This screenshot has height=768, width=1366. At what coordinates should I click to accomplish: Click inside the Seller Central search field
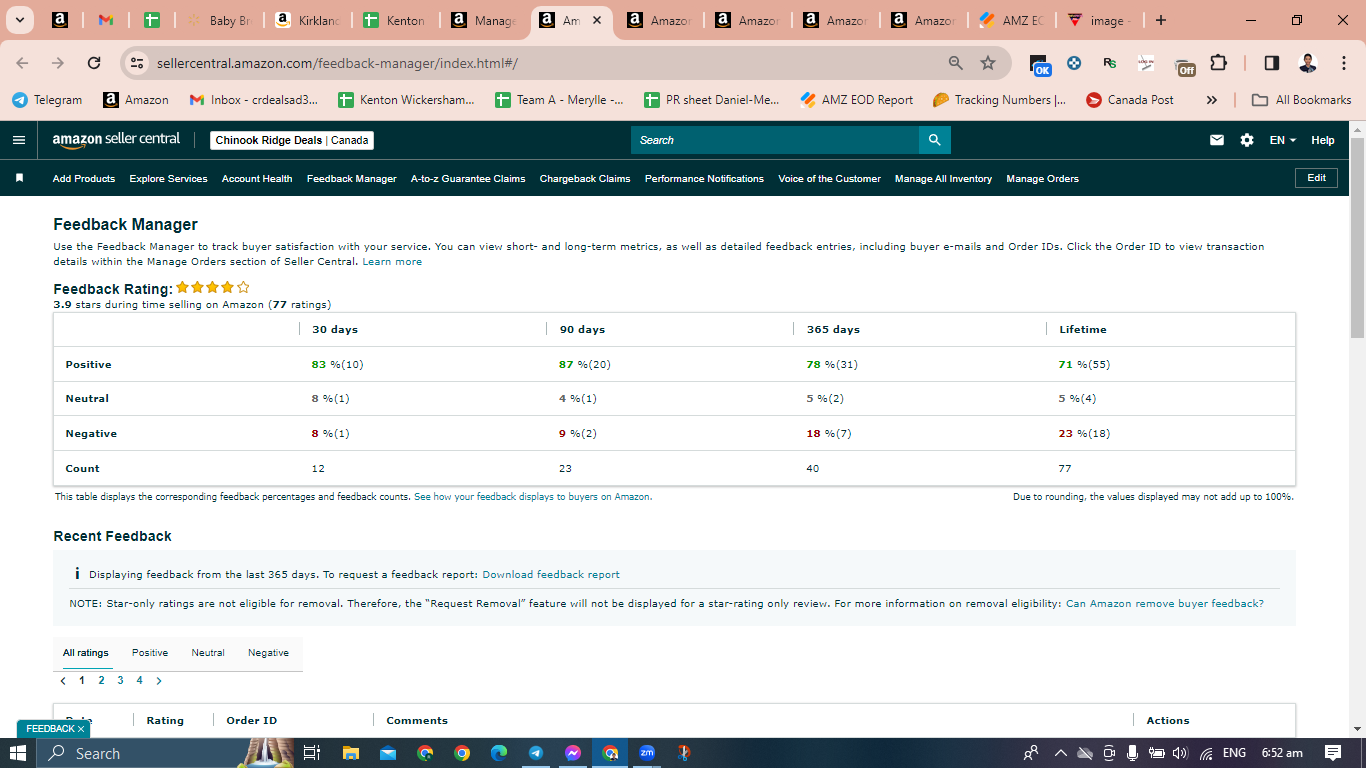coord(775,140)
